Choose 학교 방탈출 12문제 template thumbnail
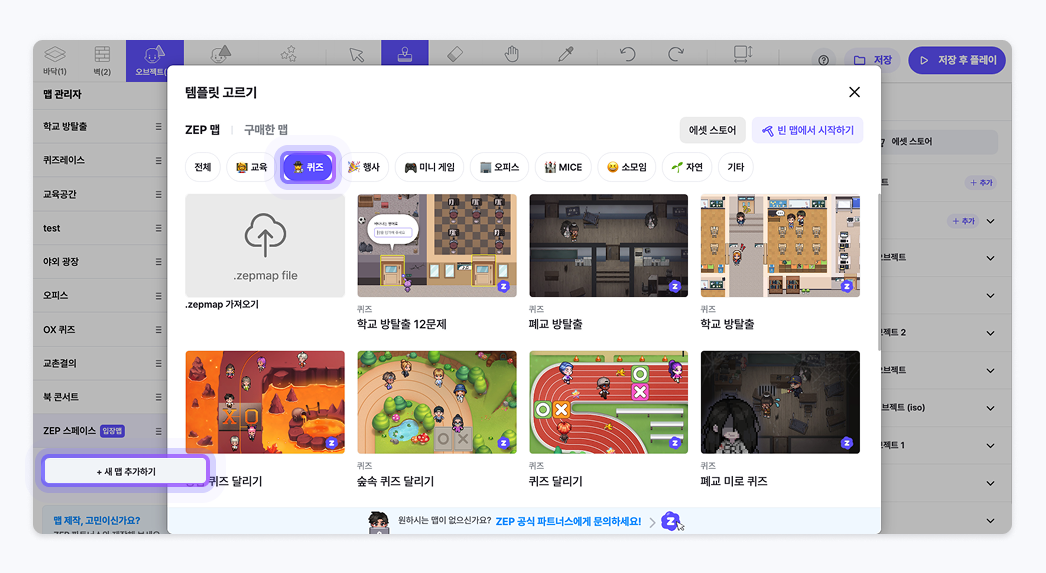Image resolution: width=1046 pixels, height=573 pixels. pos(437,245)
